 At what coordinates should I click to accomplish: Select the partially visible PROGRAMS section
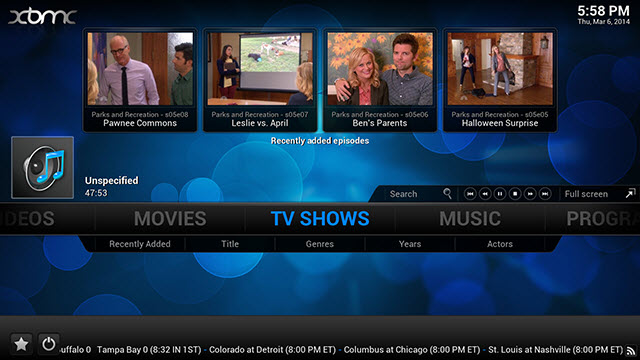click(603, 218)
